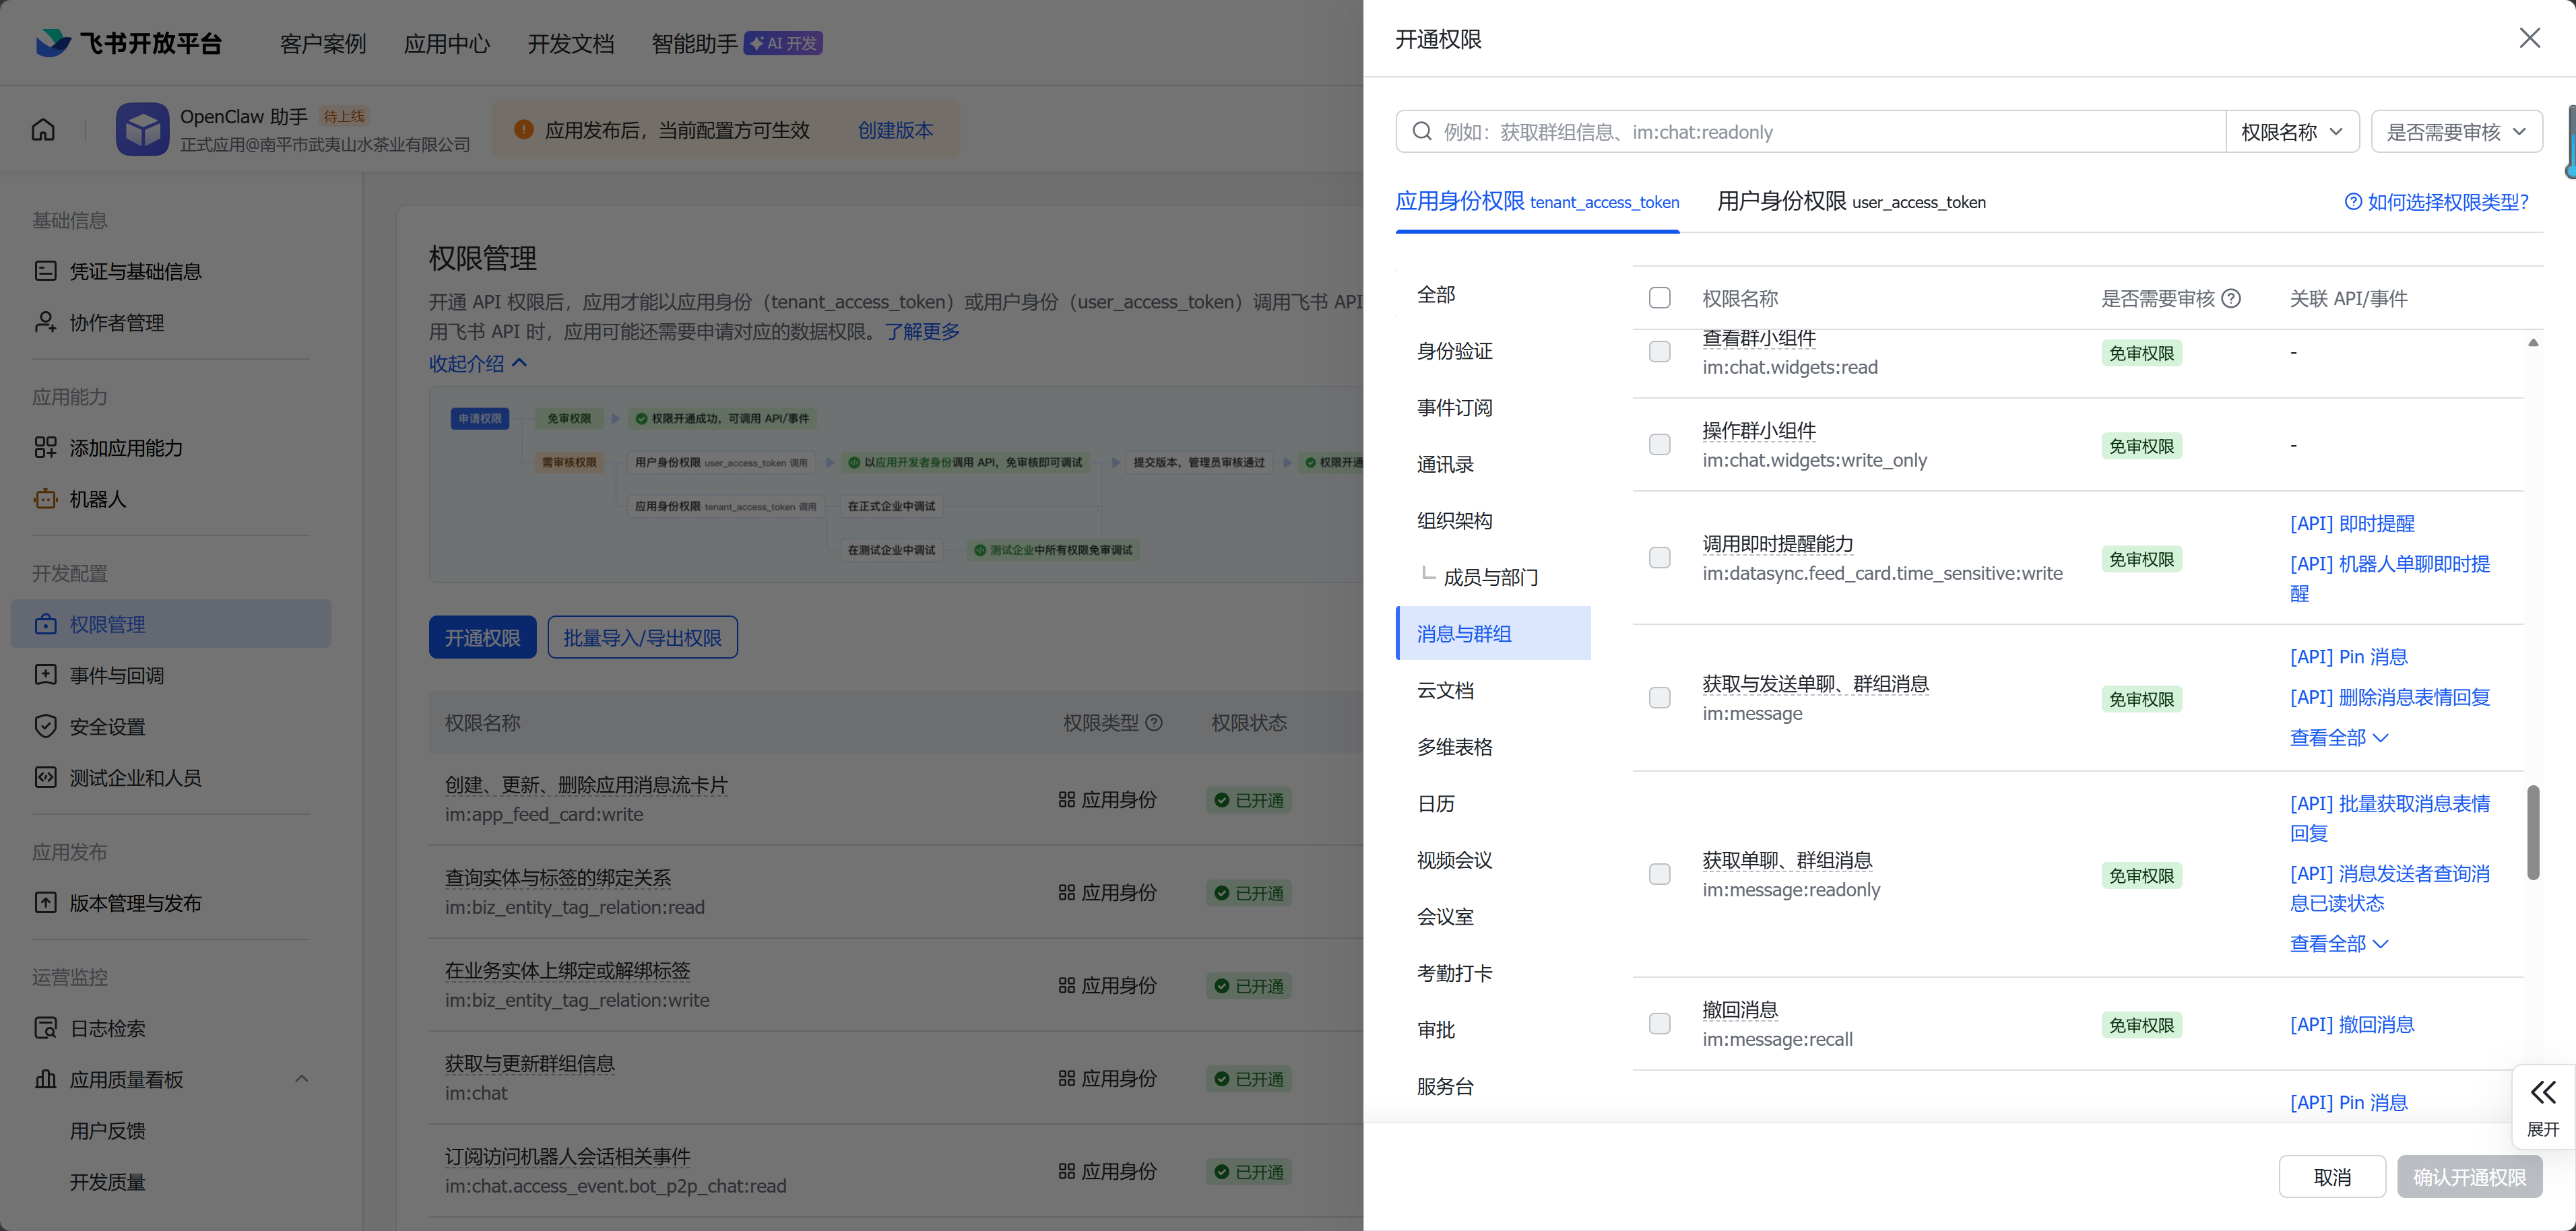
Task: Click the double-arrow 展开 panel icon
Action: [2542, 1092]
